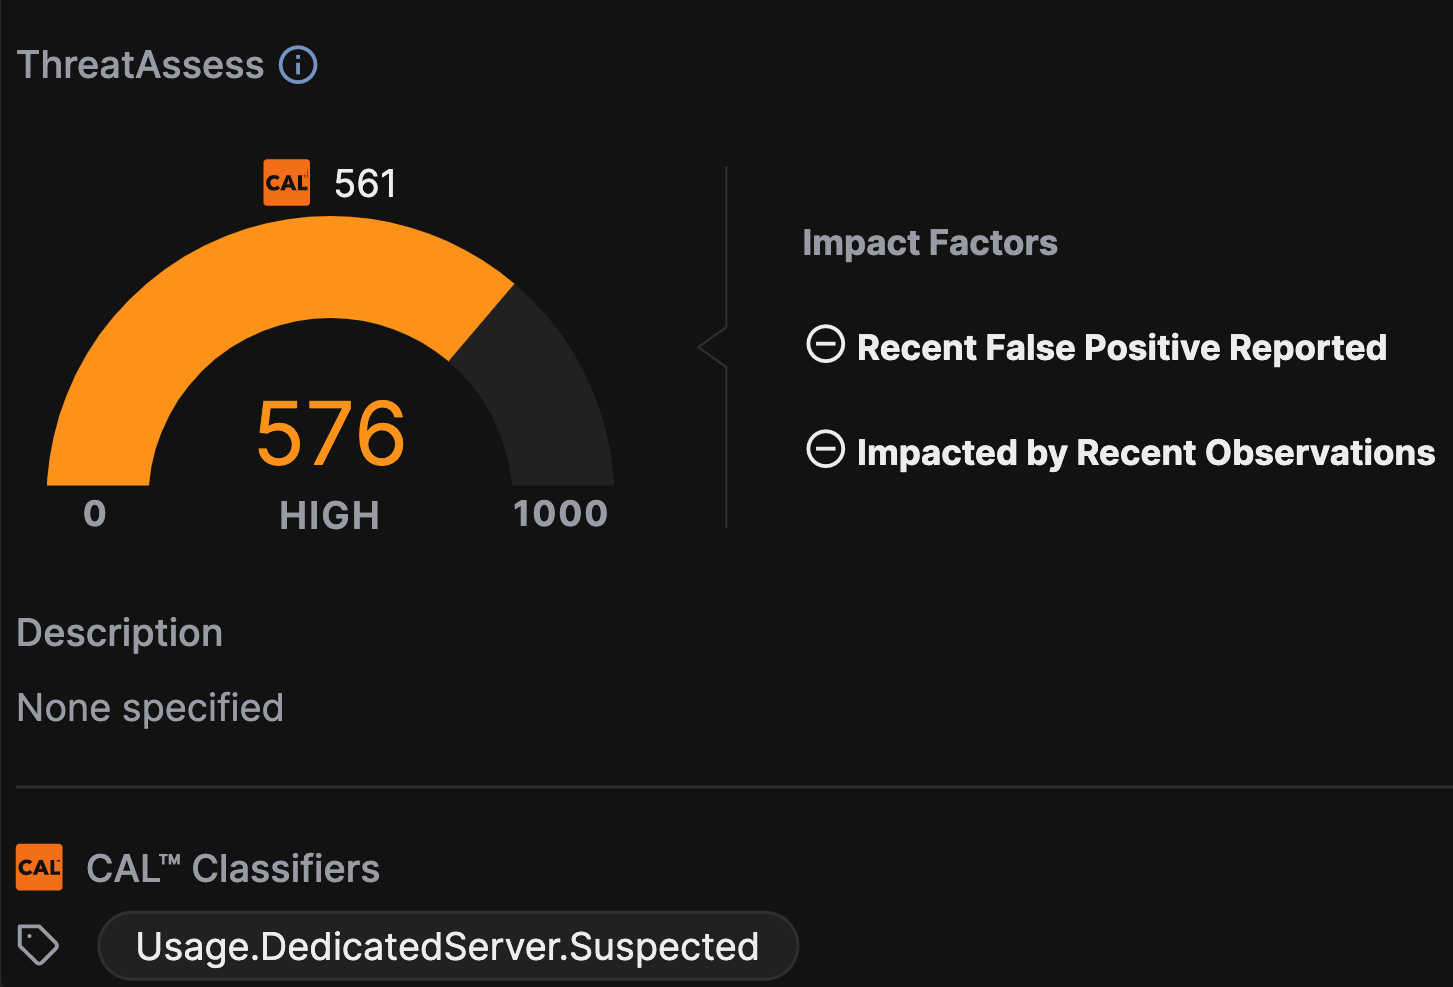The height and width of the screenshot is (987, 1453).
Task: Click the ThreatAssess heading
Action: 141,65
